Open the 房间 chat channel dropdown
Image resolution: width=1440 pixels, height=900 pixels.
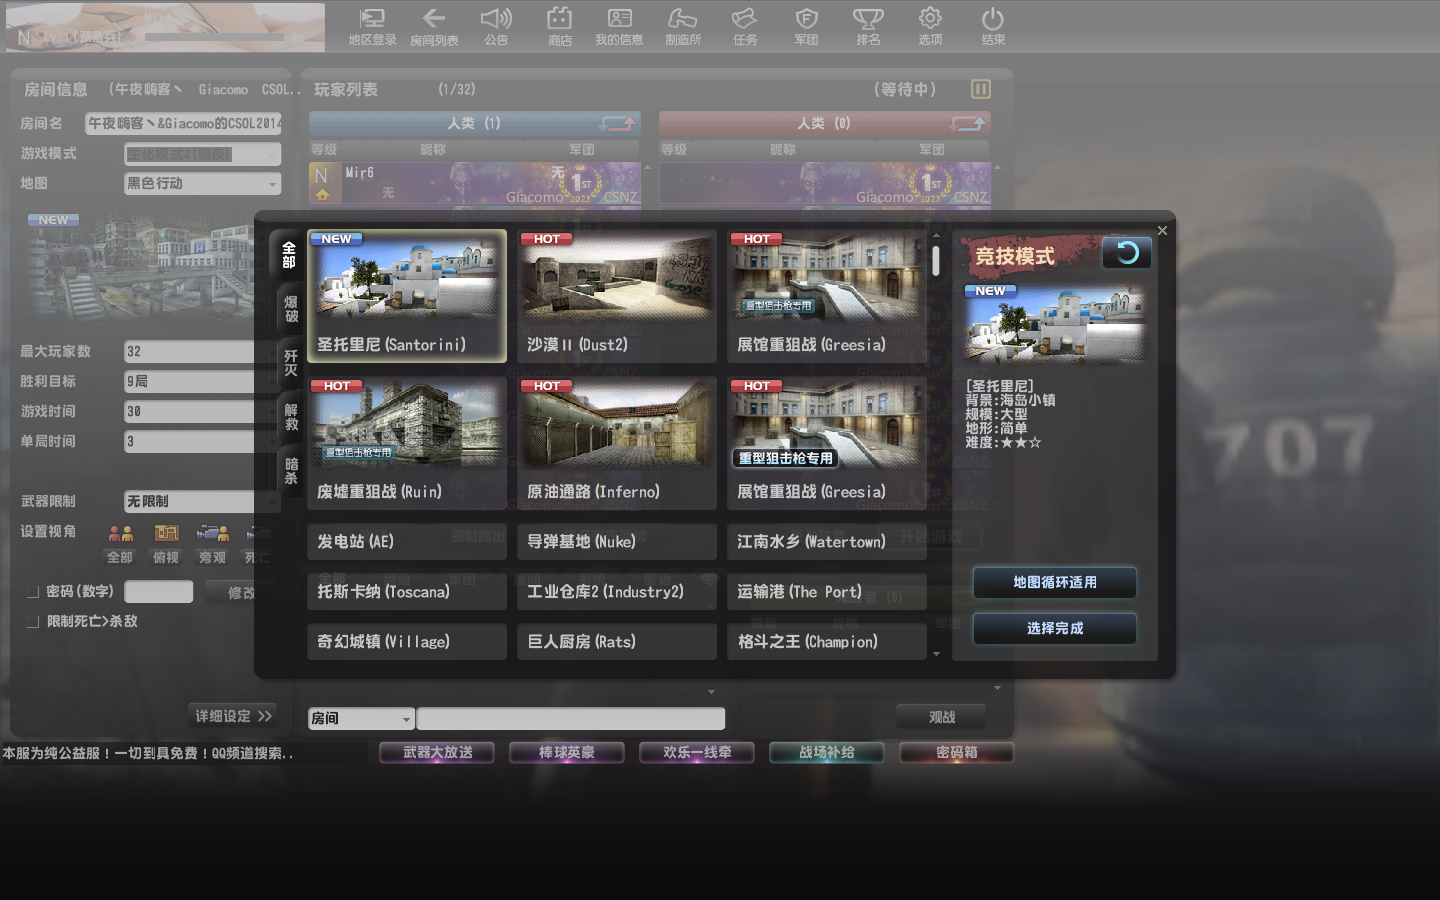(405, 719)
